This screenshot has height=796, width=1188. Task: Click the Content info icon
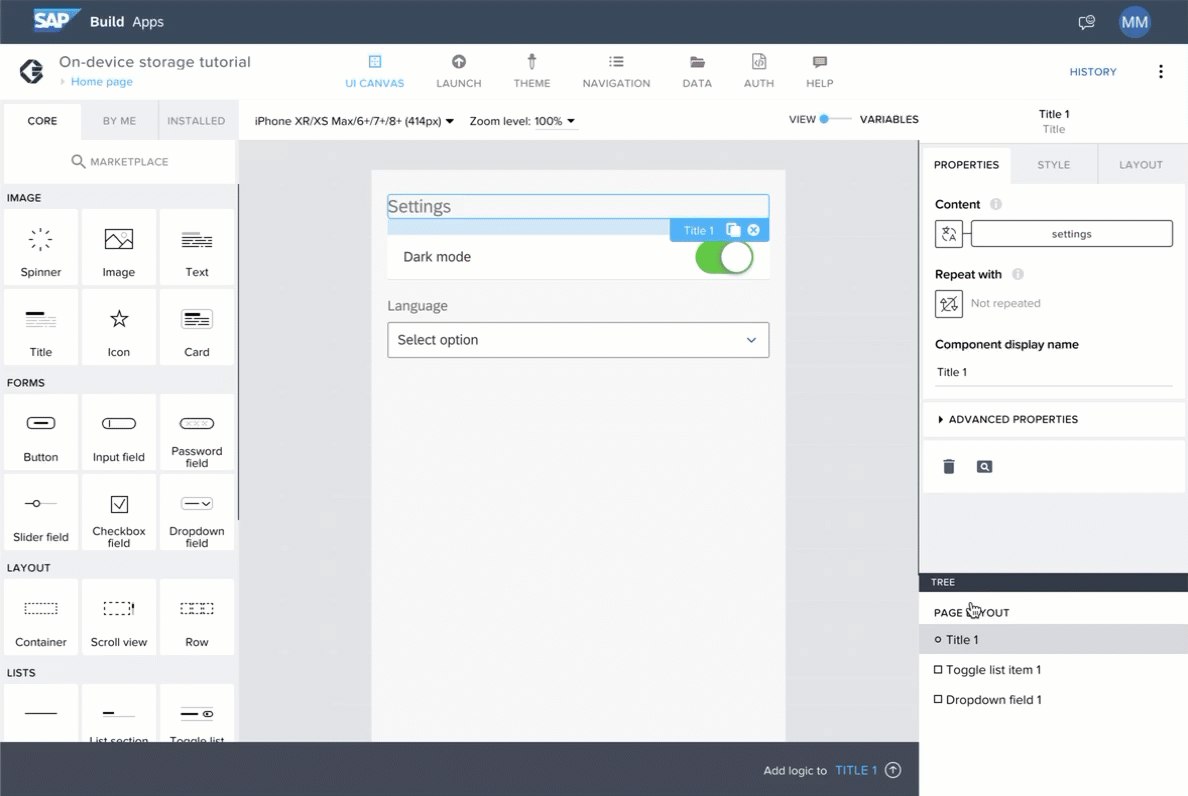click(996, 204)
